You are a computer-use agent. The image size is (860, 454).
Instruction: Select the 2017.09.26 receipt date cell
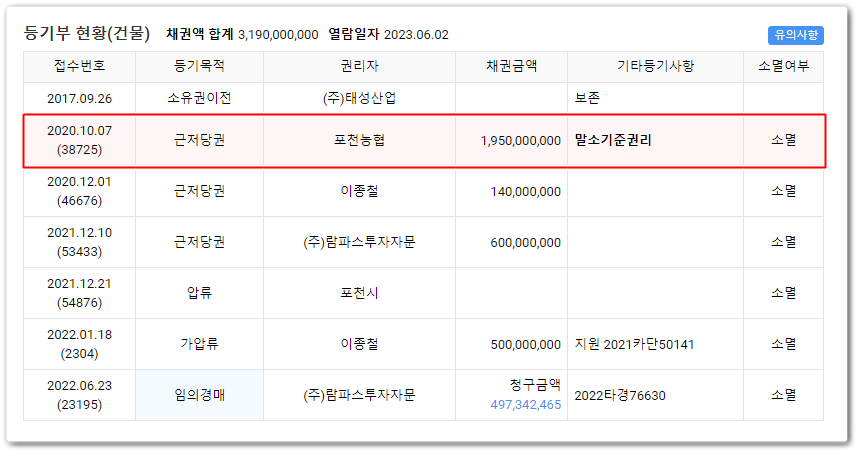80,98
